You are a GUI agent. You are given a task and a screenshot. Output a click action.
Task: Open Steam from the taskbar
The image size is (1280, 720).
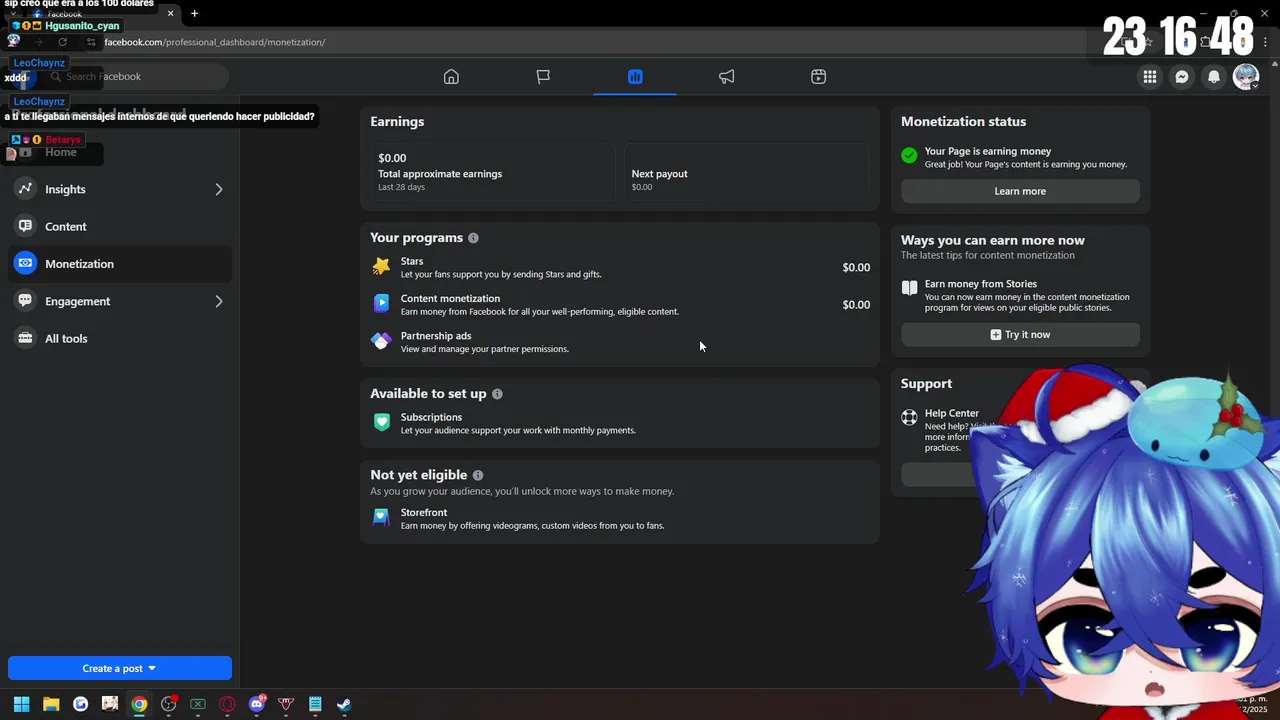pyautogui.click(x=344, y=704)
